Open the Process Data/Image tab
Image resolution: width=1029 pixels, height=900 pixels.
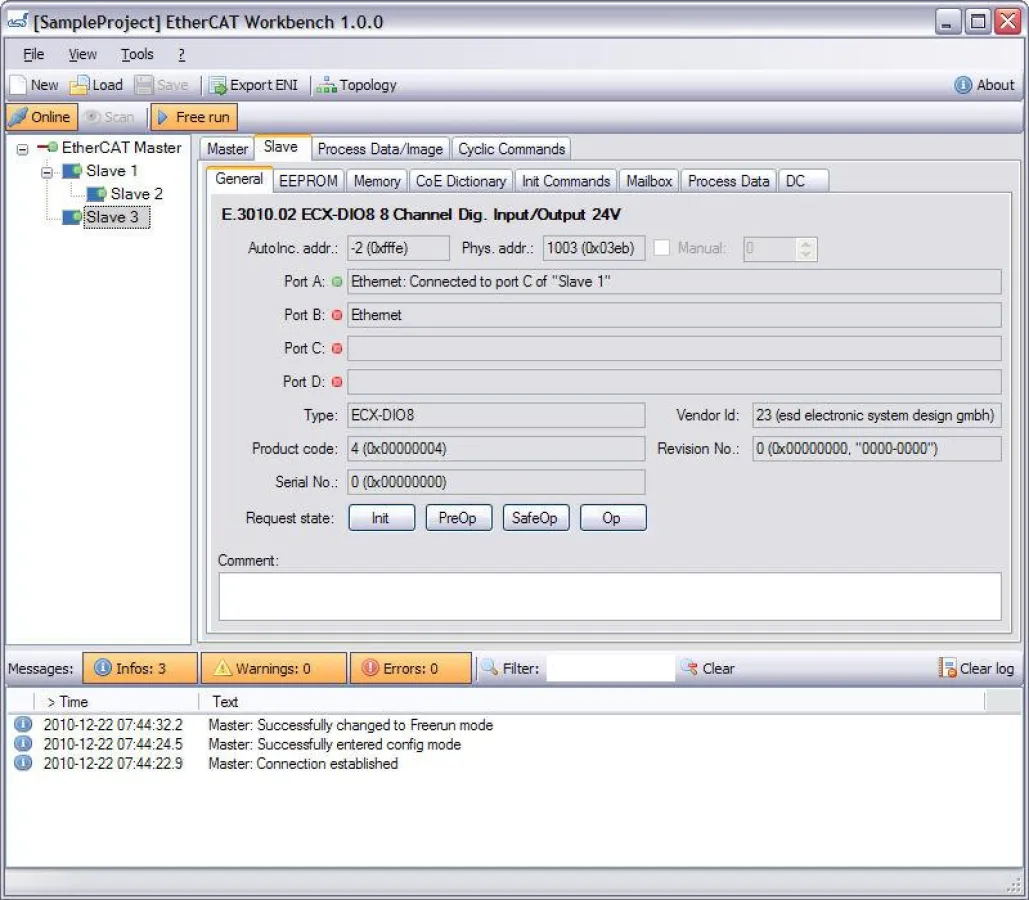coord(380,147)
